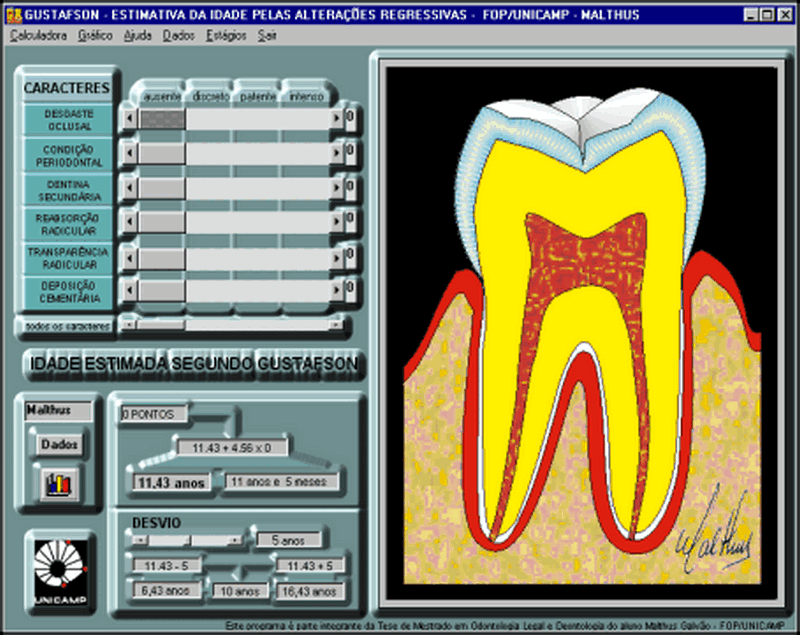Click the UNICAMP logo

click(60, 573)
